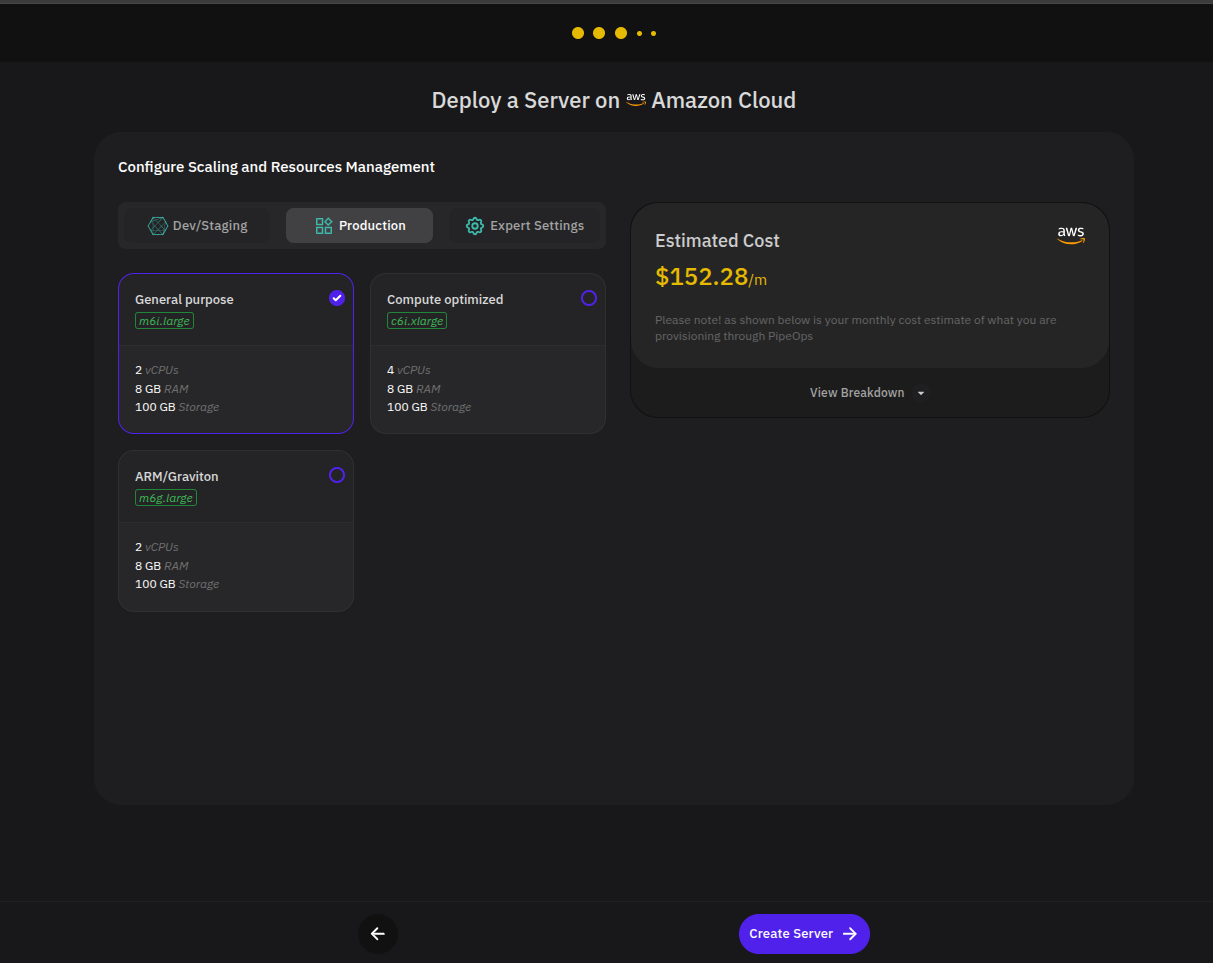Click the monthly cost estimate note text
Screen dimensions: 1213x963
(855, 328)
